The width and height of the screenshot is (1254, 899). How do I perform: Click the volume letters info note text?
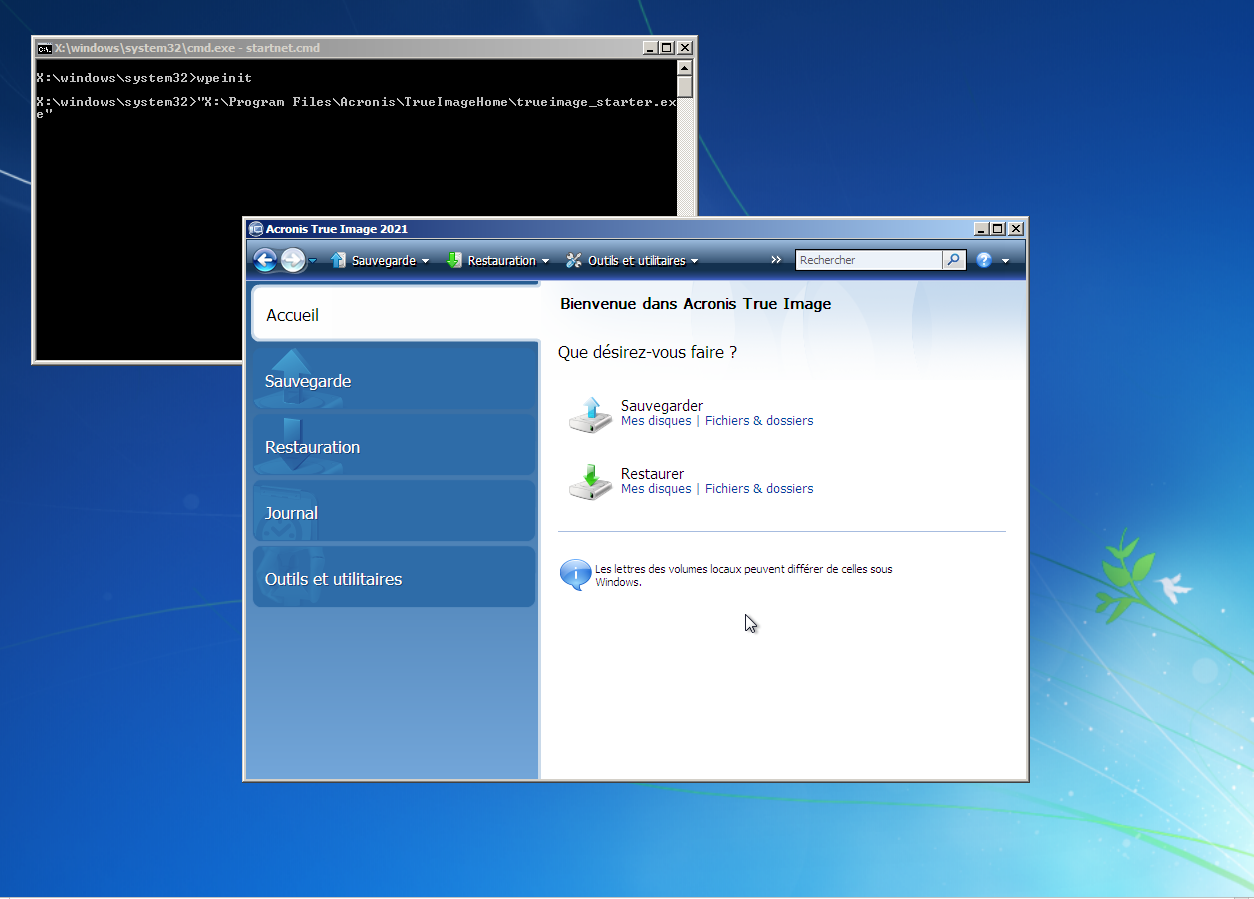tap(744, 575)
